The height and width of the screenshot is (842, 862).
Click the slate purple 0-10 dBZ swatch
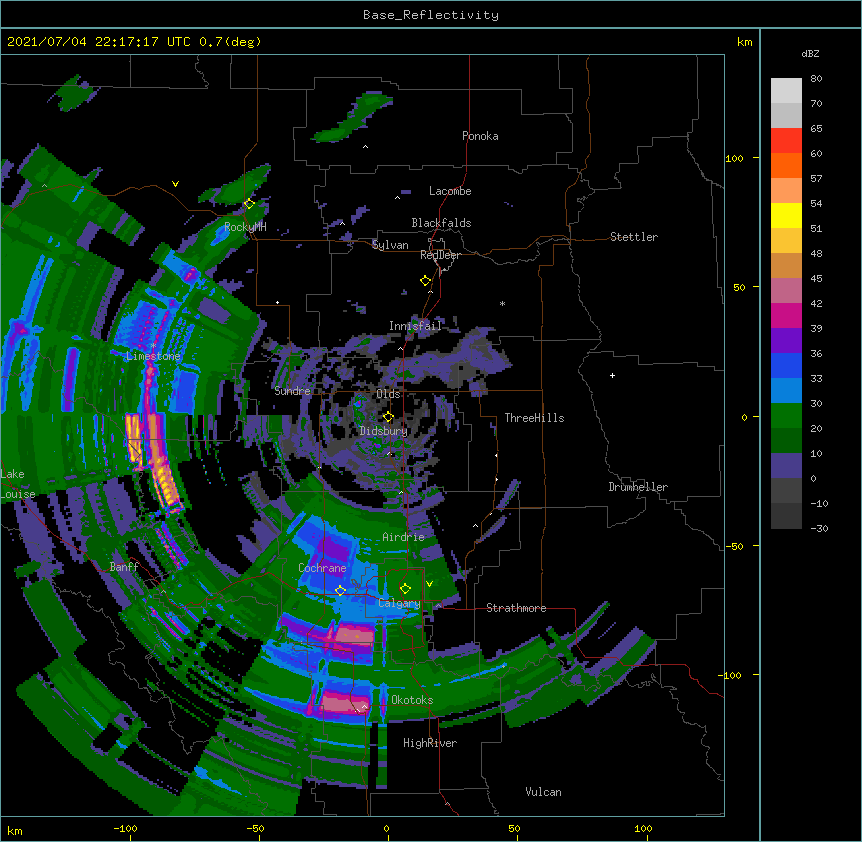[x=786, y=466]
